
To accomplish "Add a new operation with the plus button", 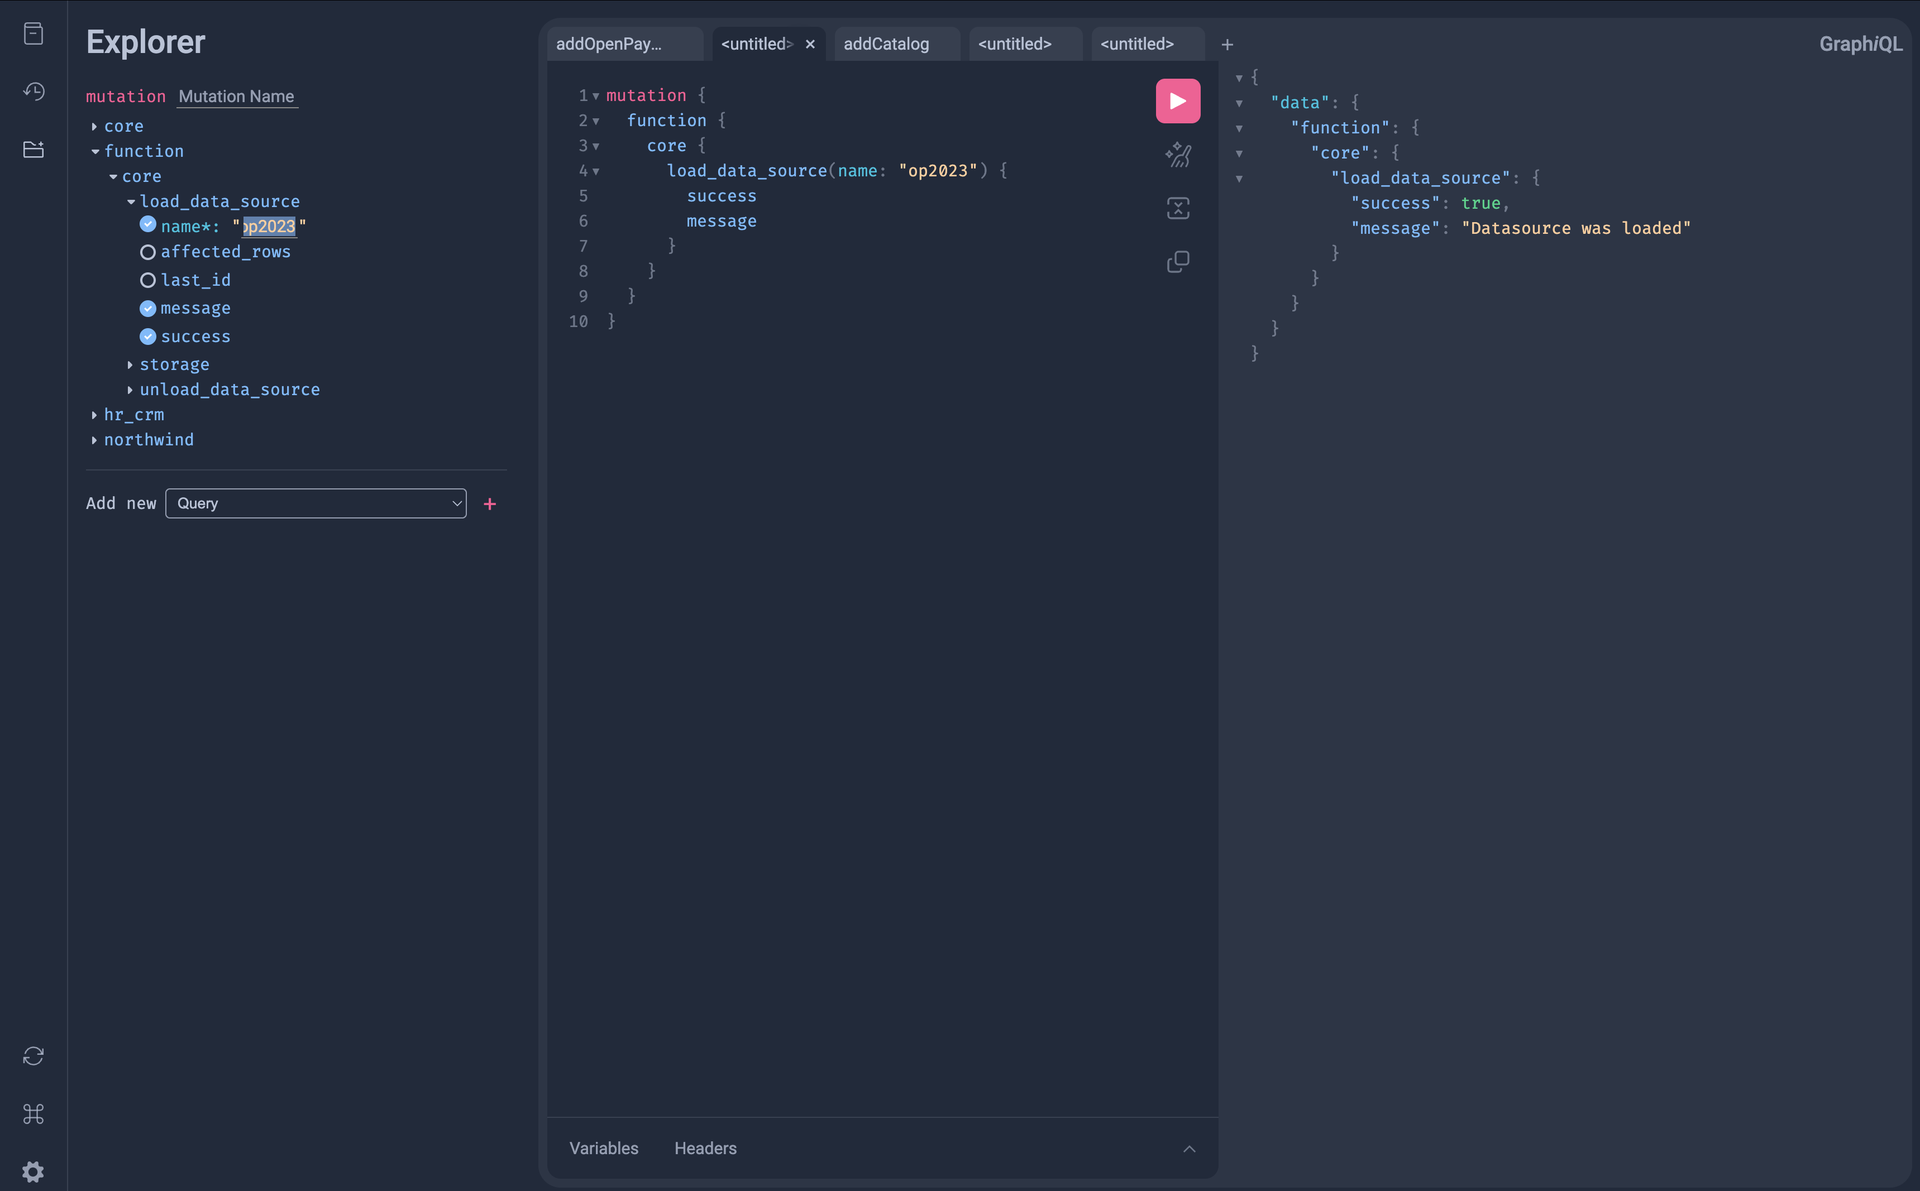I will (1226, 44).
